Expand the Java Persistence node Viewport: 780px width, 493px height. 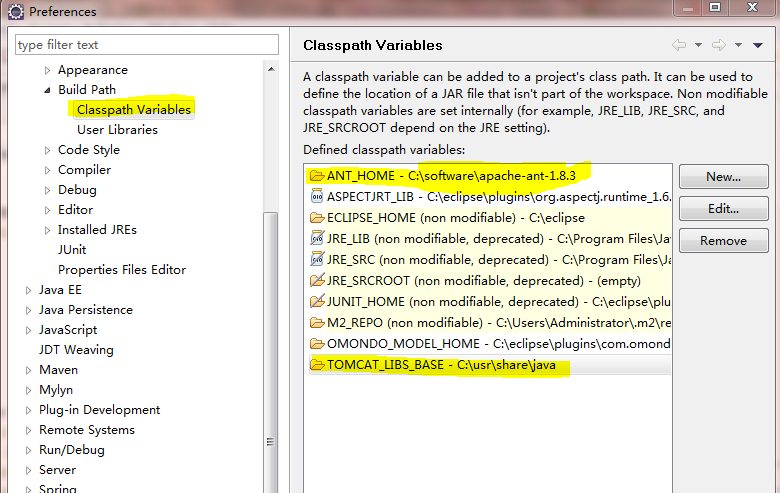(x=28, y=310)
